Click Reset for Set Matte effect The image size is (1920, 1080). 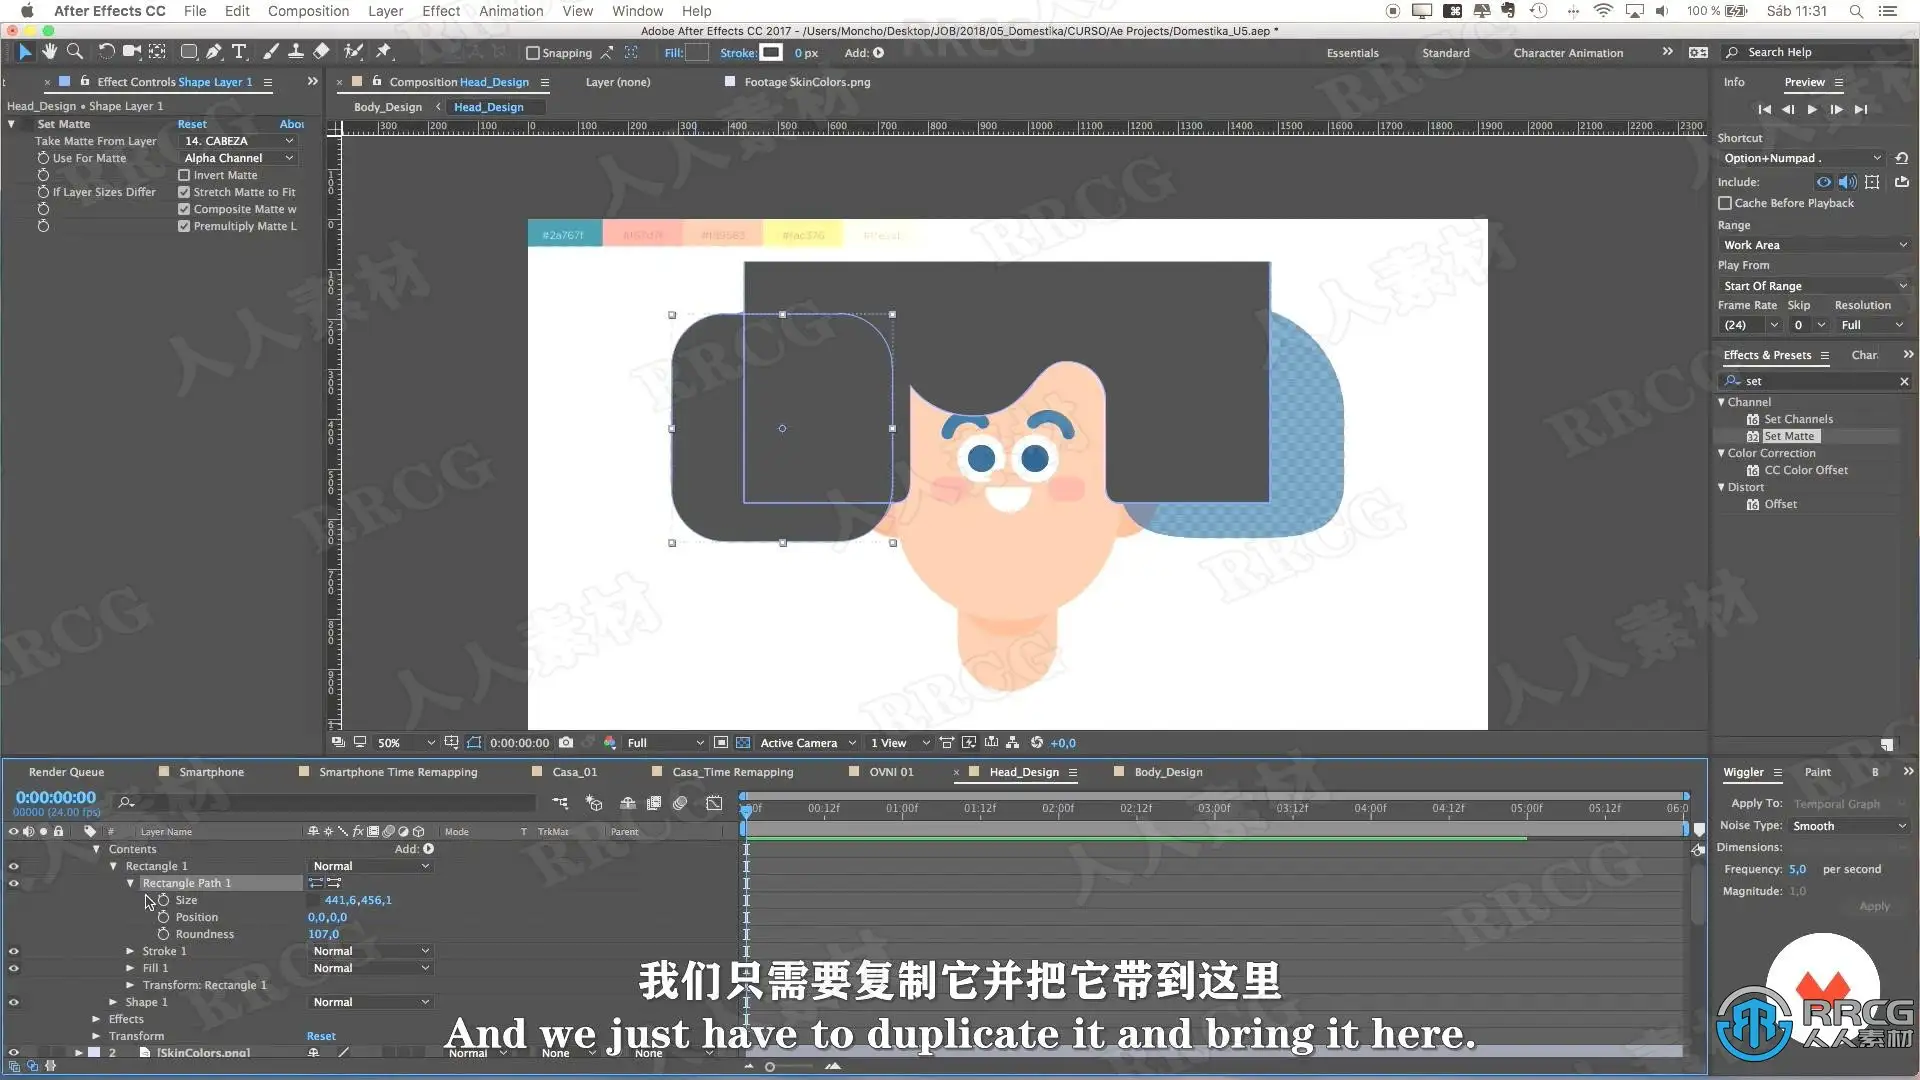192,124
